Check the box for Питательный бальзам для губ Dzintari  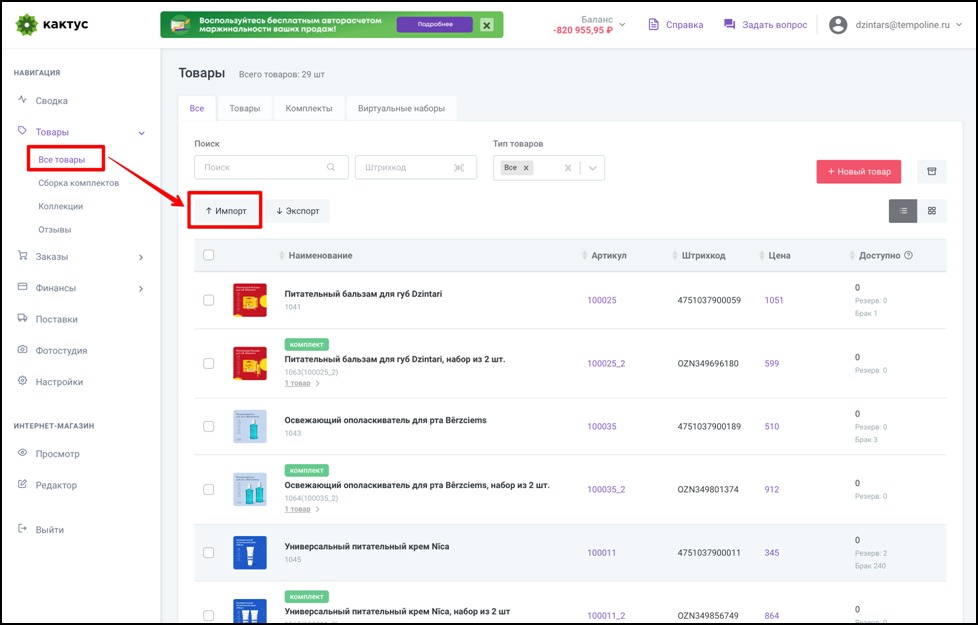pos(208,300)
